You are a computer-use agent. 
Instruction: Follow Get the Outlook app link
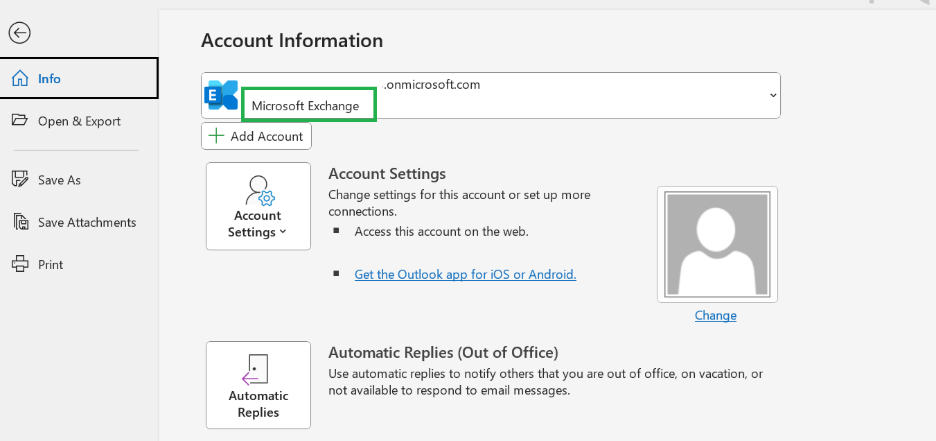(x=465, y=274)
